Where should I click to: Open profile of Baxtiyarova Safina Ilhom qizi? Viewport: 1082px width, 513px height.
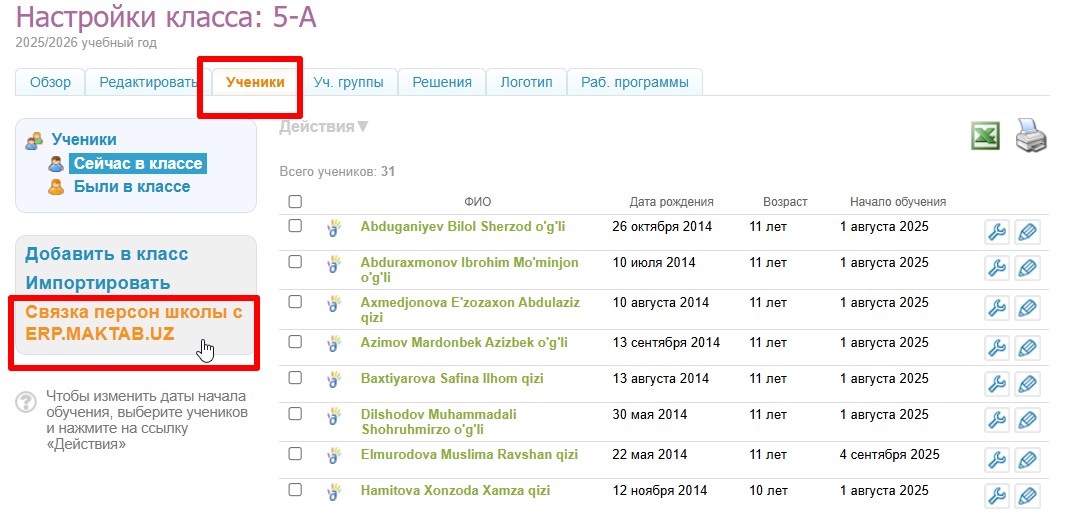(452, 378)
